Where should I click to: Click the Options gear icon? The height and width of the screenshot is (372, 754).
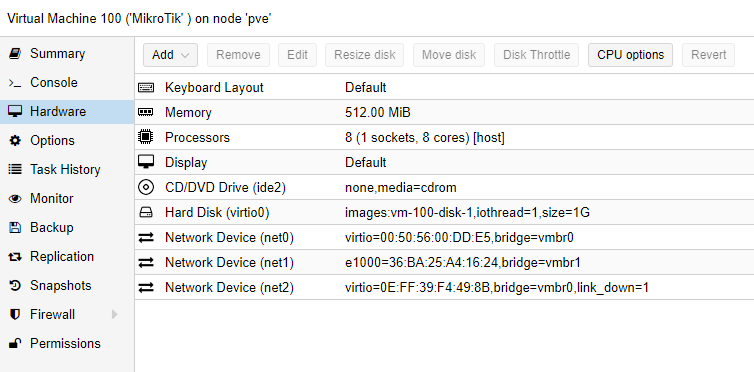(x=15, y=141)
